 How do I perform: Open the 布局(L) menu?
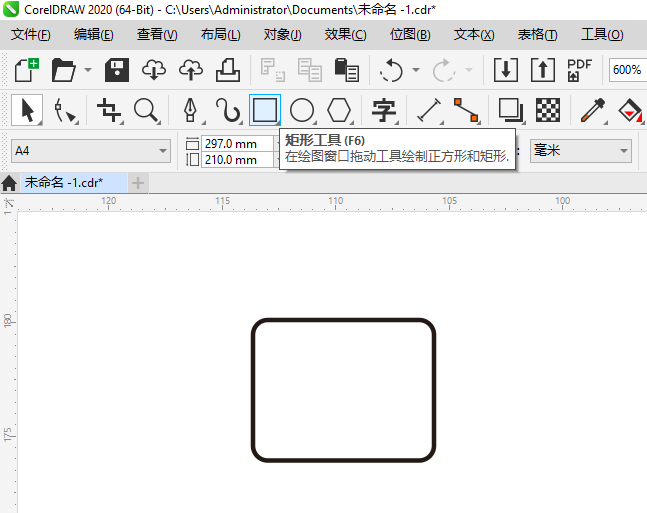[221, 35]
